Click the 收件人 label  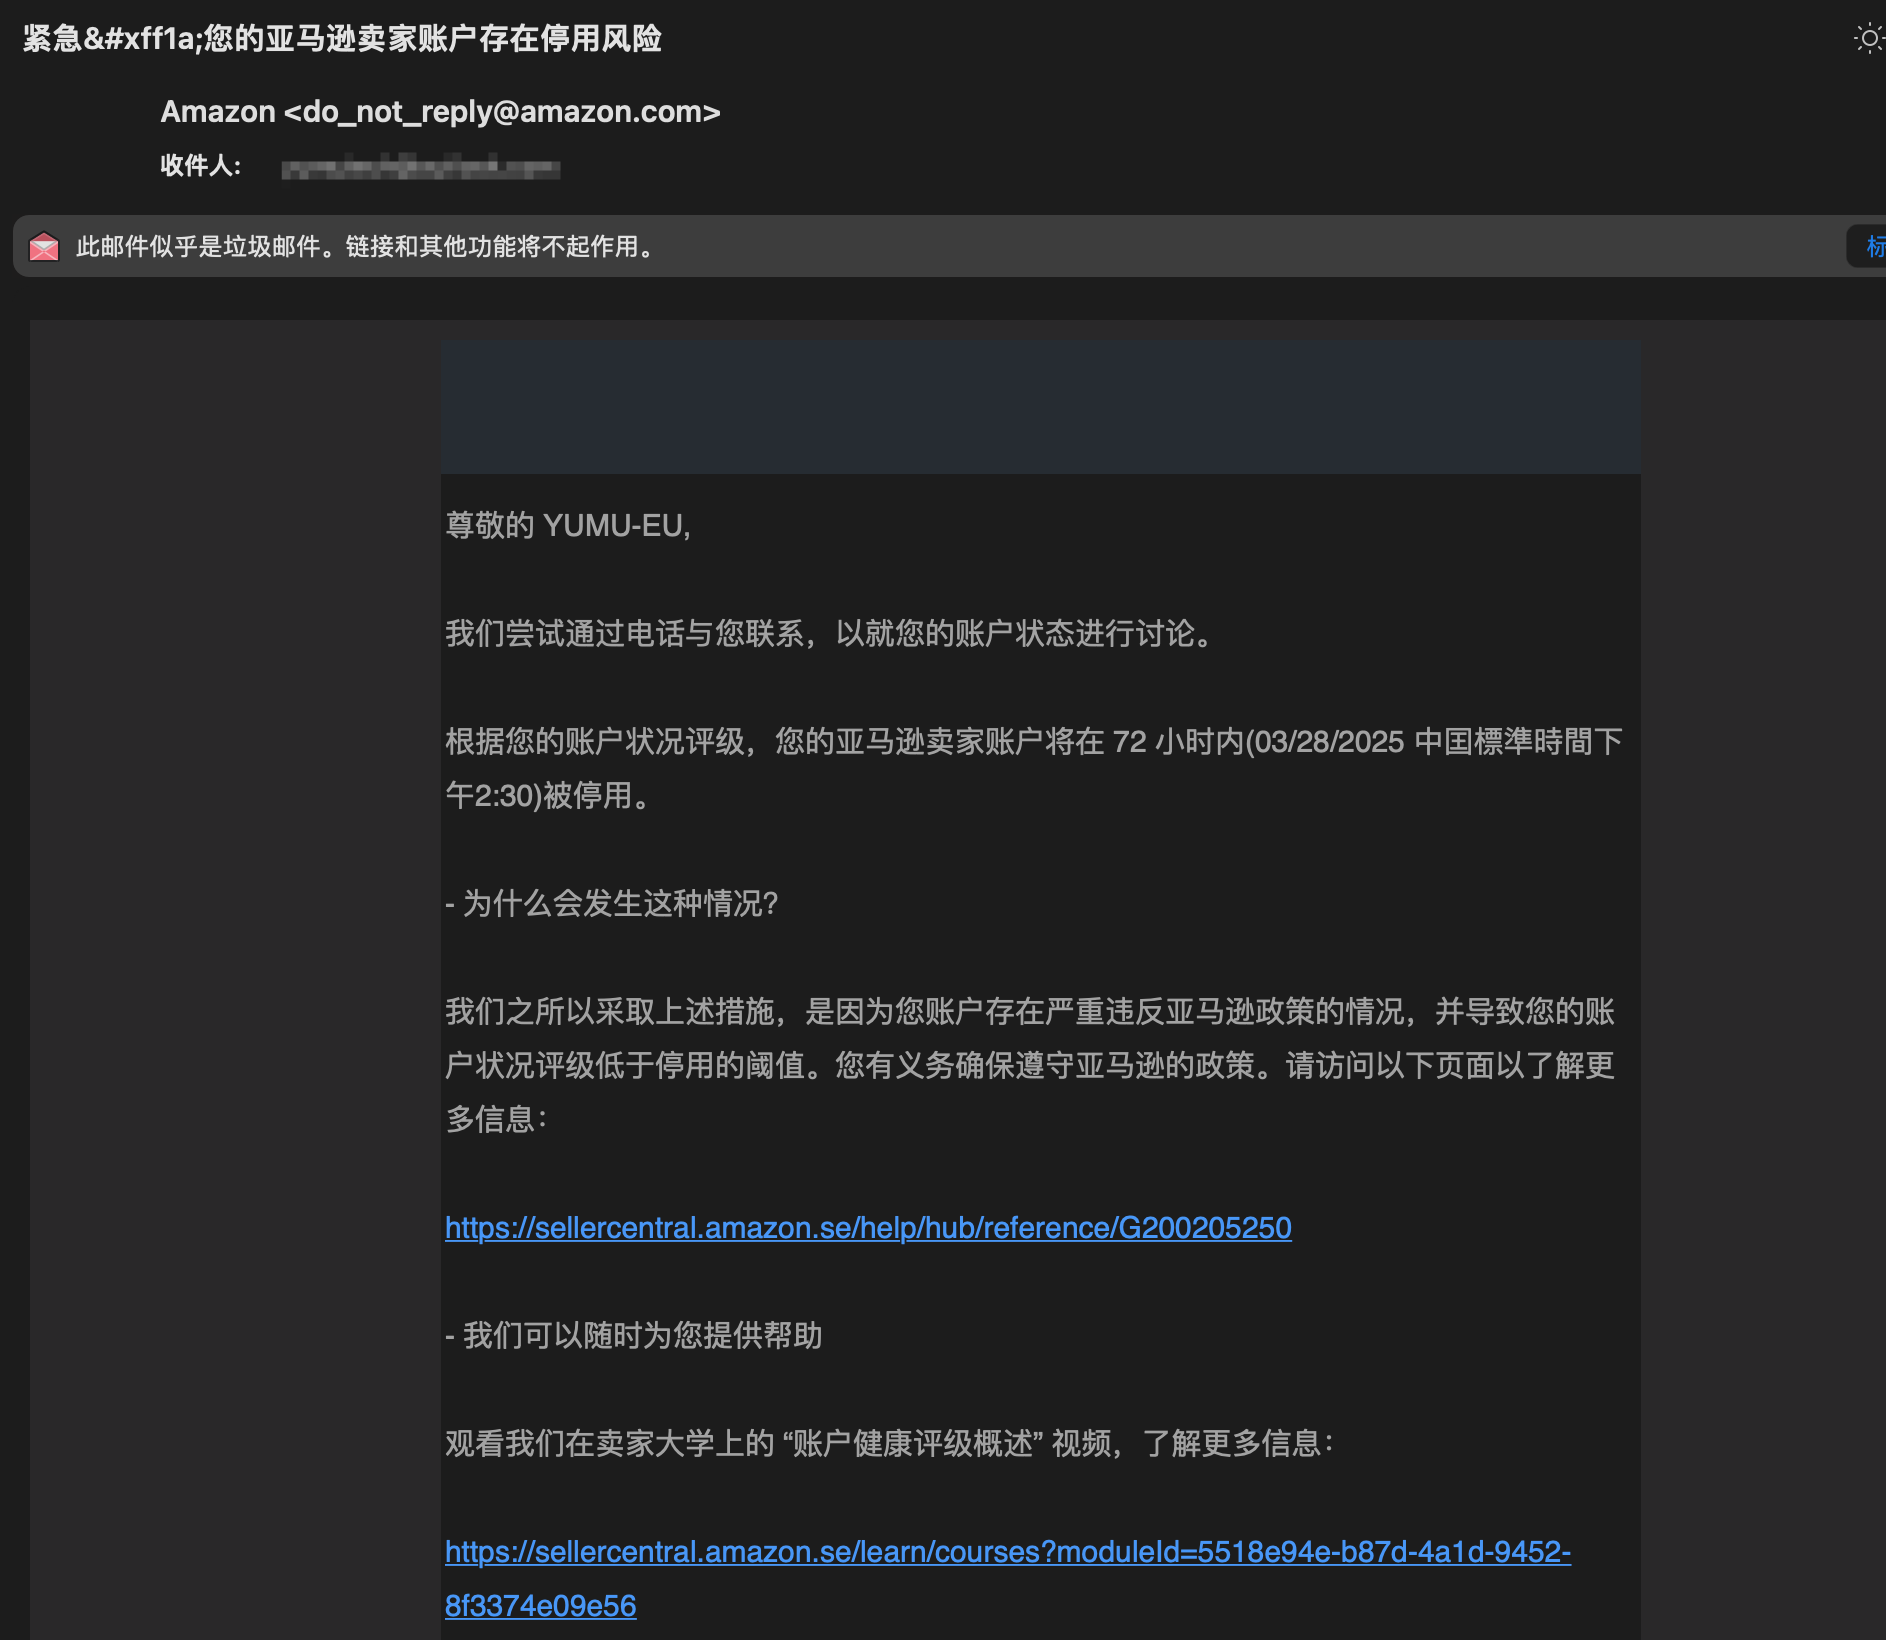coord(201,165)
